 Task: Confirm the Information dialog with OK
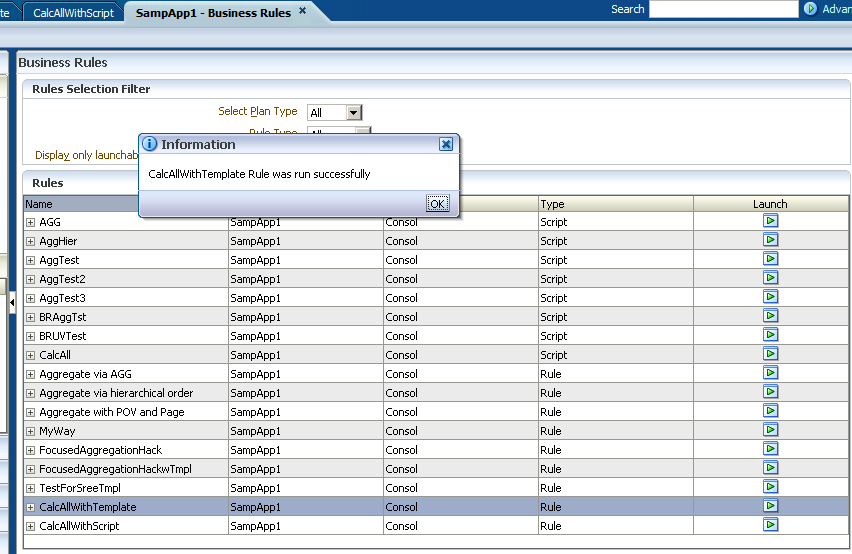pyautogui.click(x=437, y=204)
